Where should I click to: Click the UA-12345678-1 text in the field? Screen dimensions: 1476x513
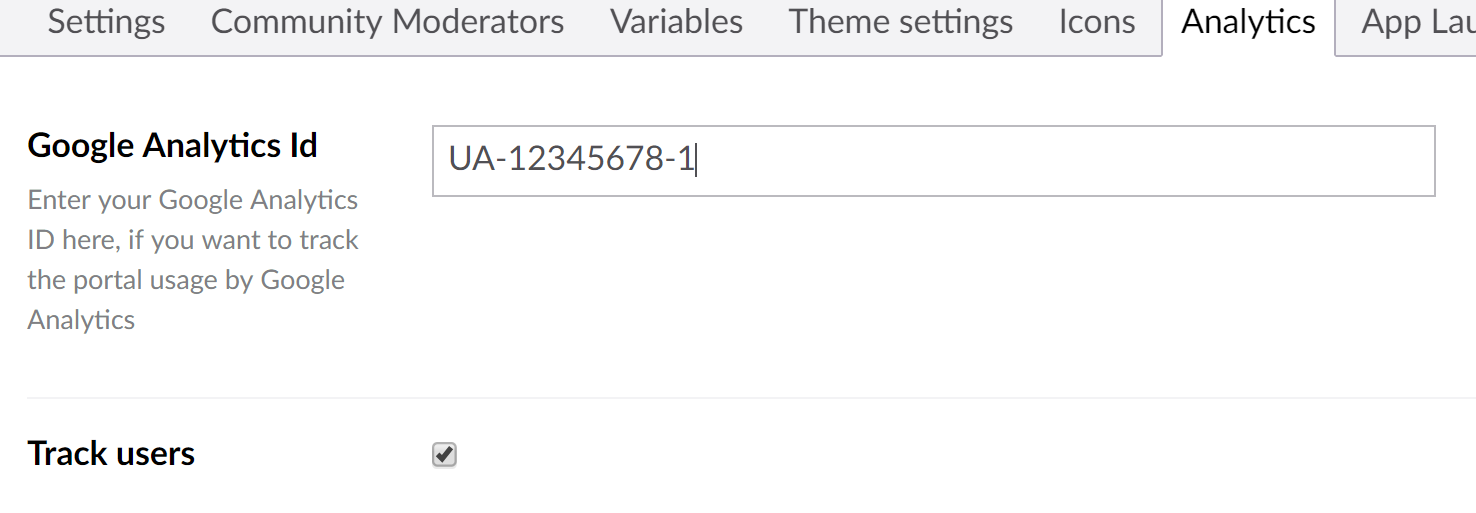point(571,160)
